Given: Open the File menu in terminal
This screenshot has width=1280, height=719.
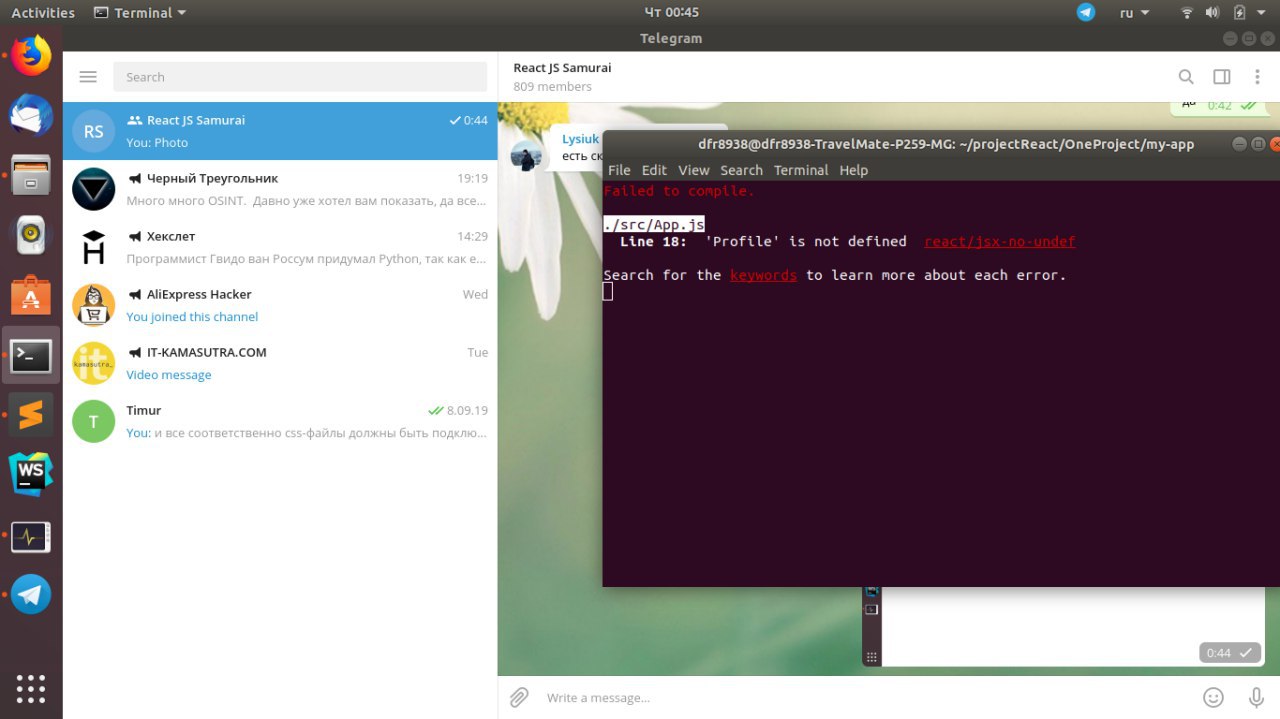Looking at the screenshot, I should pos(619,170).
